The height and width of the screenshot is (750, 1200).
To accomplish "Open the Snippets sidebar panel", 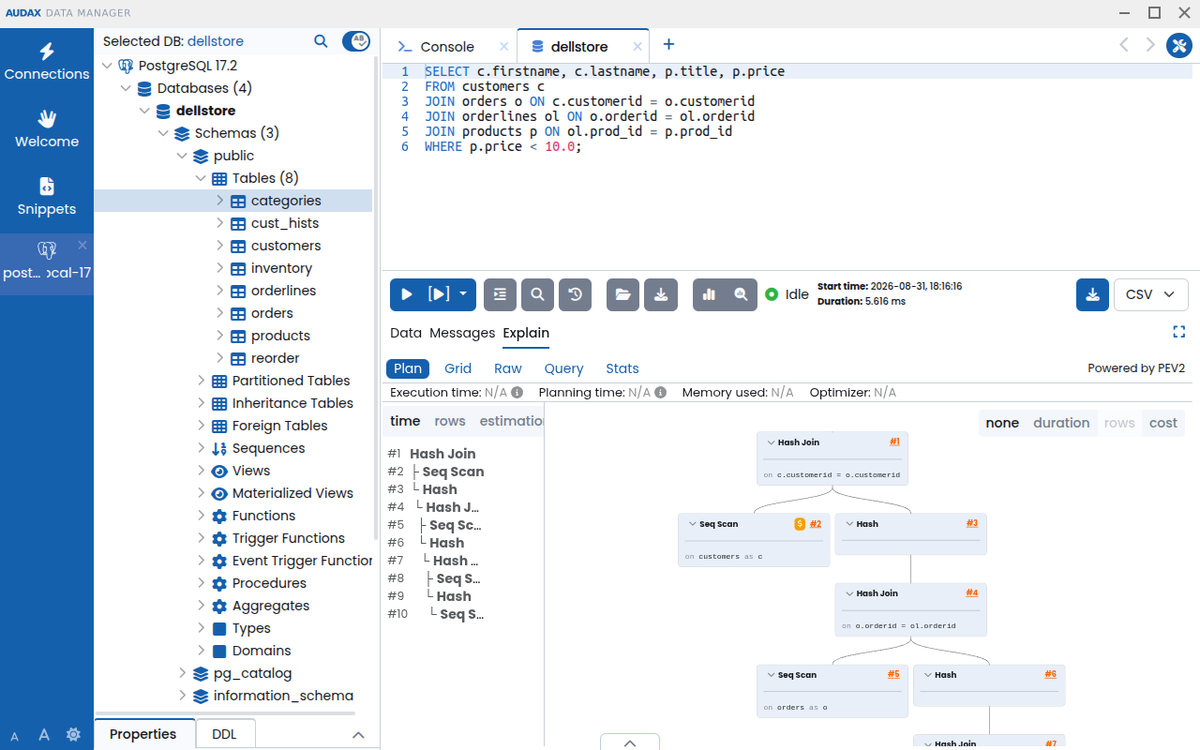I will [46, 197].
